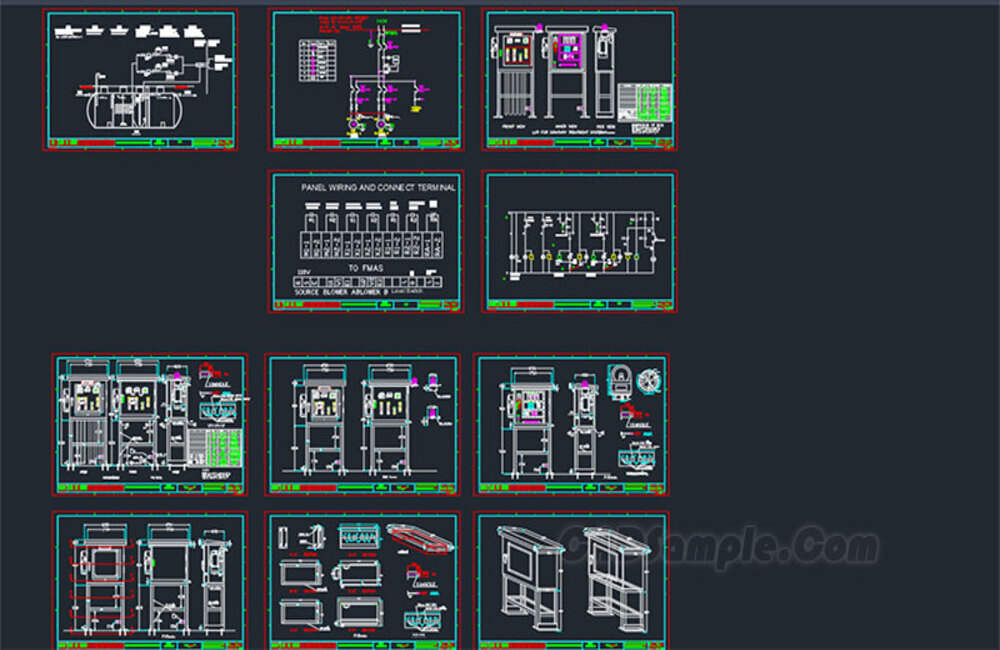
Task: Select the component parts detail sheet
Action: point(362,580)
